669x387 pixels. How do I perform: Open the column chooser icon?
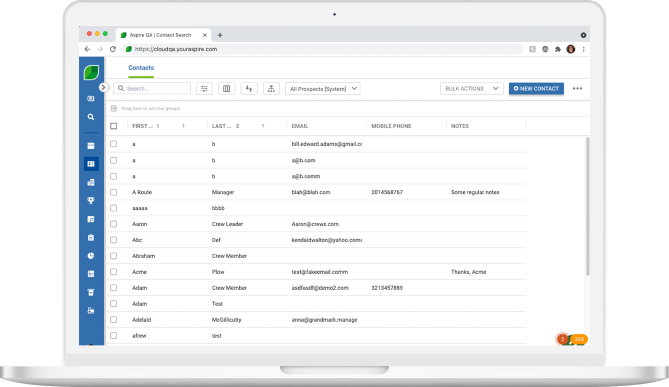[x=227, y=89]
